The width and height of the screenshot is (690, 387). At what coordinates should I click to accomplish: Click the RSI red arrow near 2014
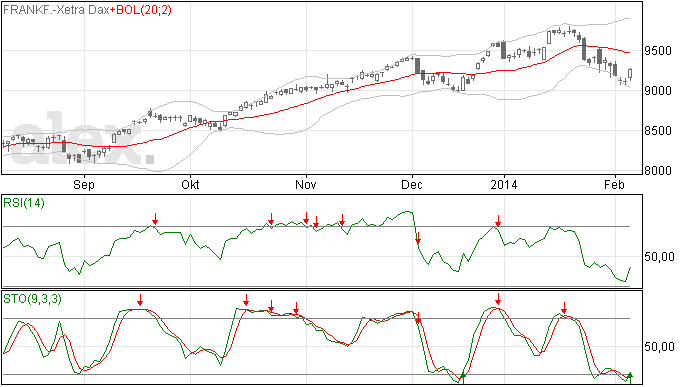(498, 221)
